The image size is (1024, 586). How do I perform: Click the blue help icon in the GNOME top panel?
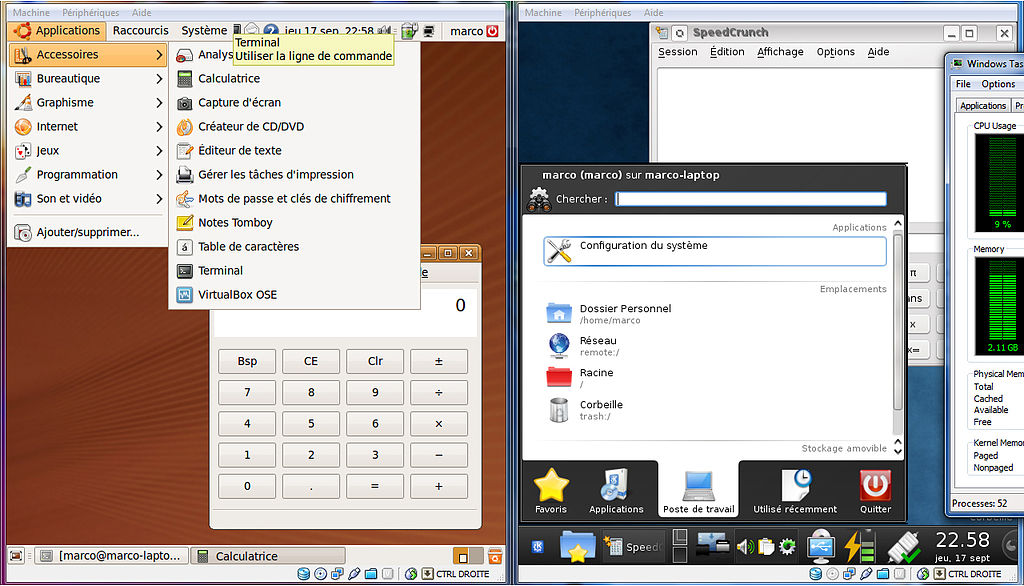(272, 30)
